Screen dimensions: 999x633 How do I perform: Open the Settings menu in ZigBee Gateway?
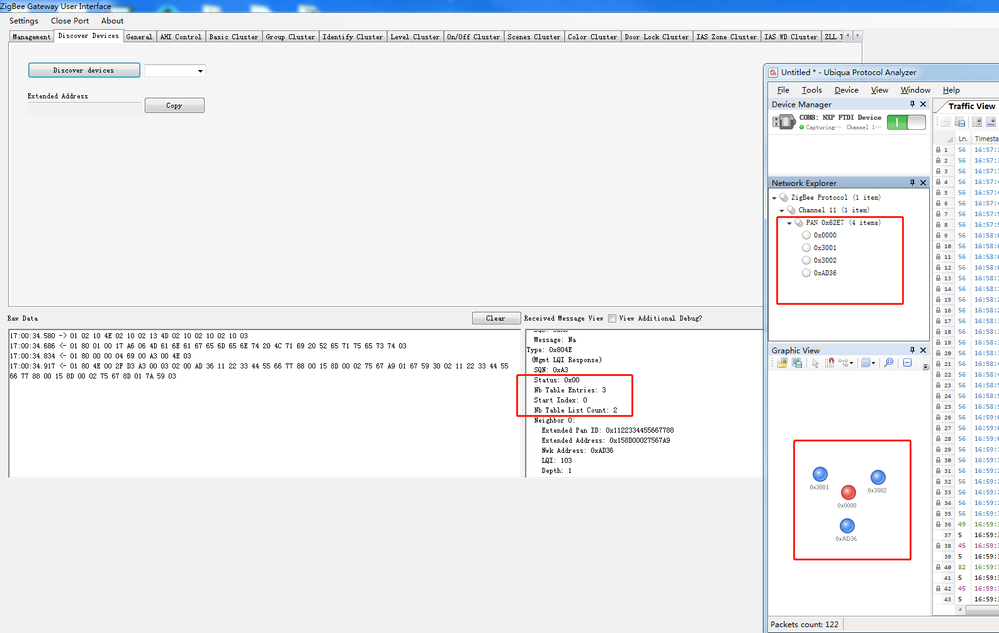point(24,20)
